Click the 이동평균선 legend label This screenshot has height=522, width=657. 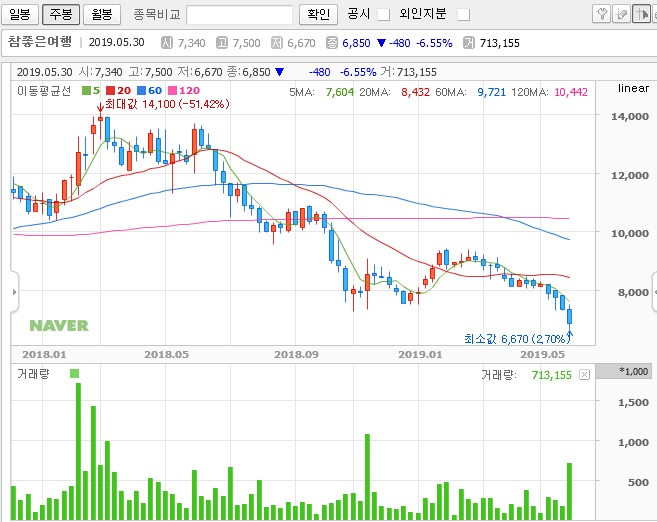pos(44,91)
